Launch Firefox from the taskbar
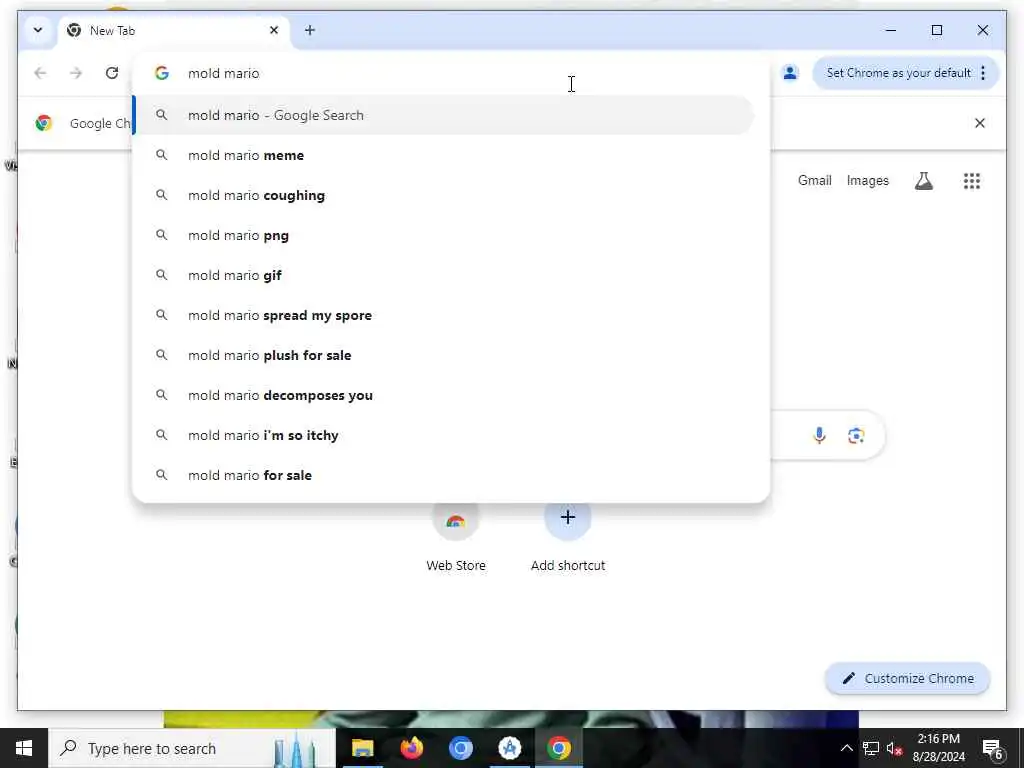Screen dimensions: 1024x768 click(411, 748)
